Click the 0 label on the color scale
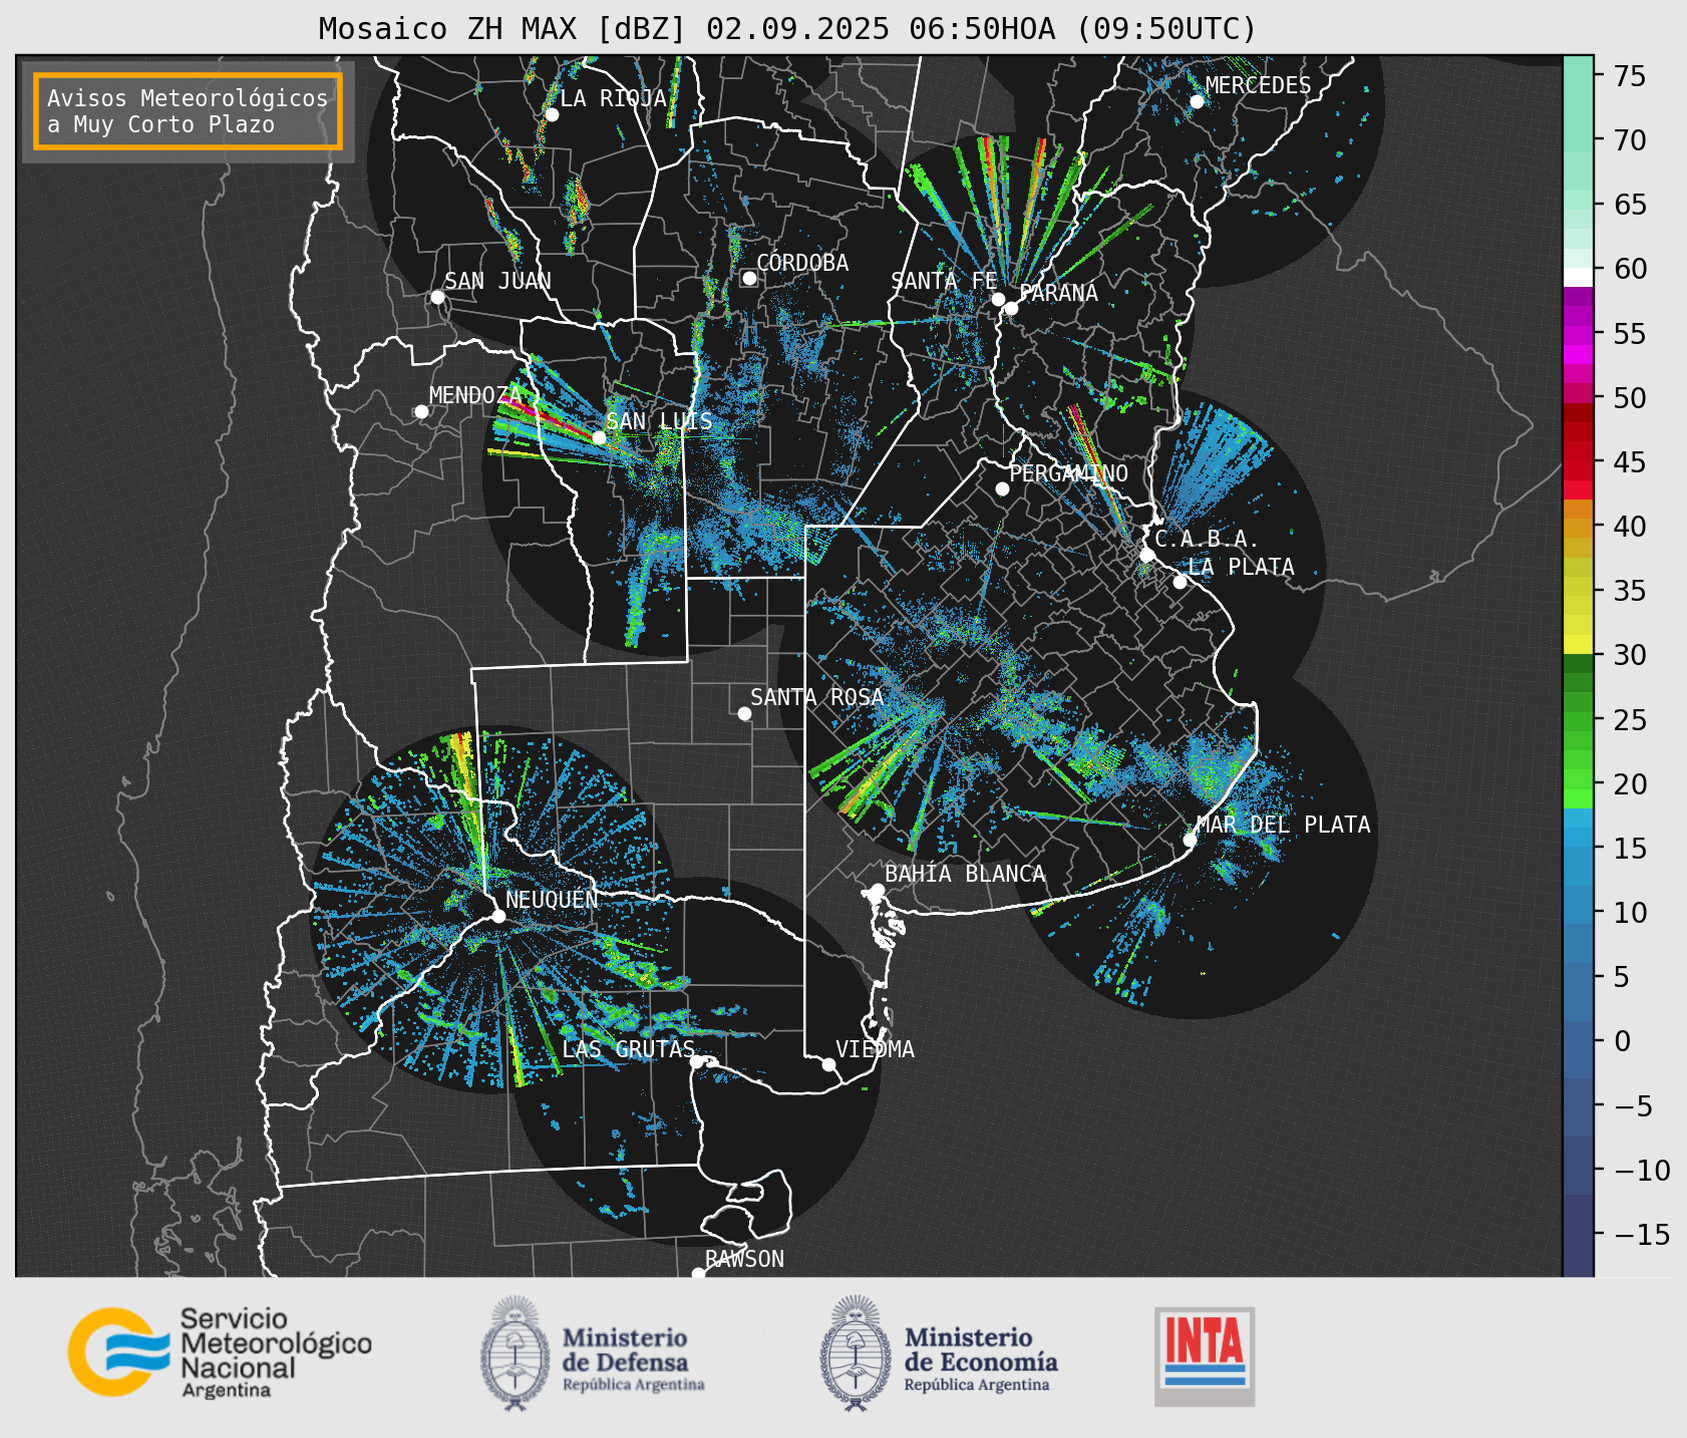 1622,1041
